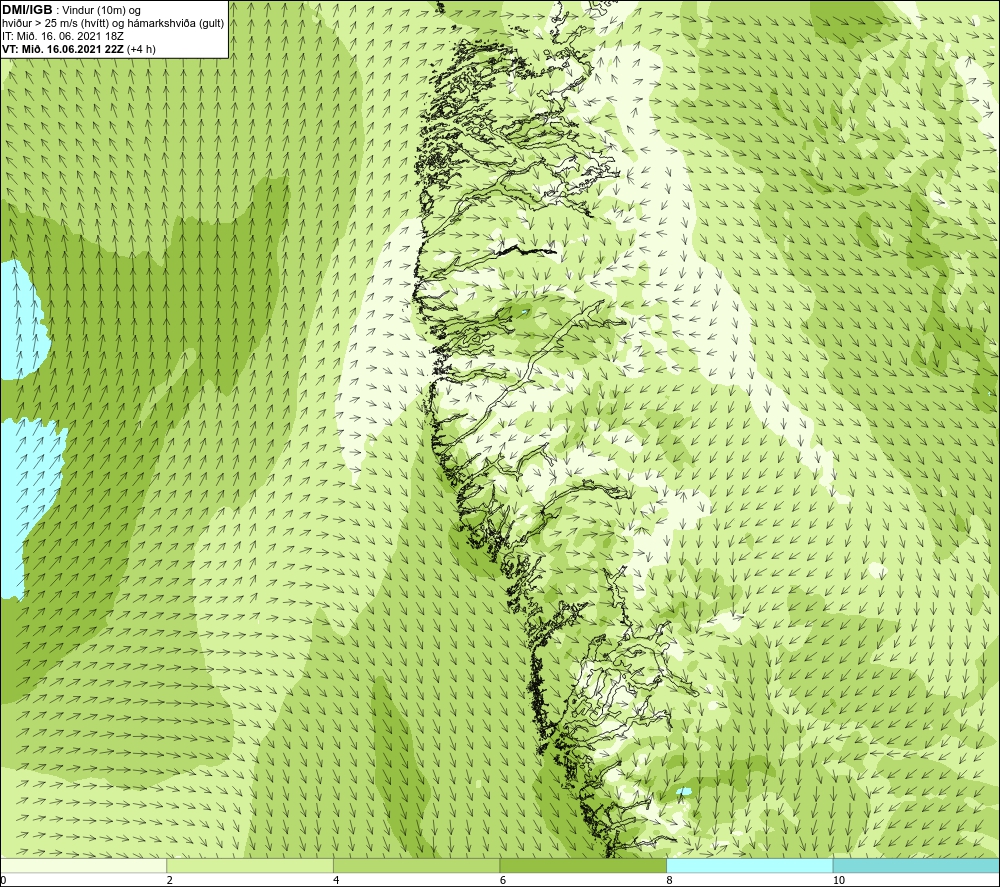Click the 0–2 m/s palest legend swatch
1000x887 pixels.
[x=83, y=865]
